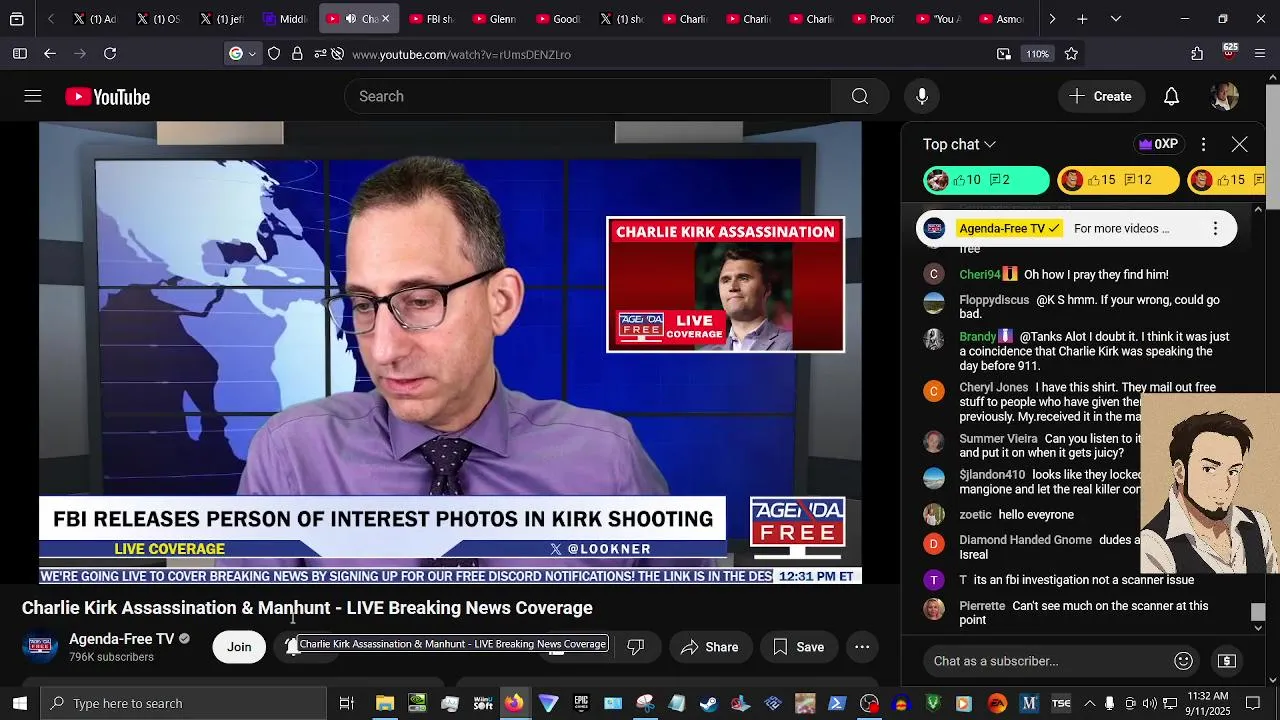Open the pinned message options menu
This screenshot has height=720, width=1280.
(x=1215, y=228)
